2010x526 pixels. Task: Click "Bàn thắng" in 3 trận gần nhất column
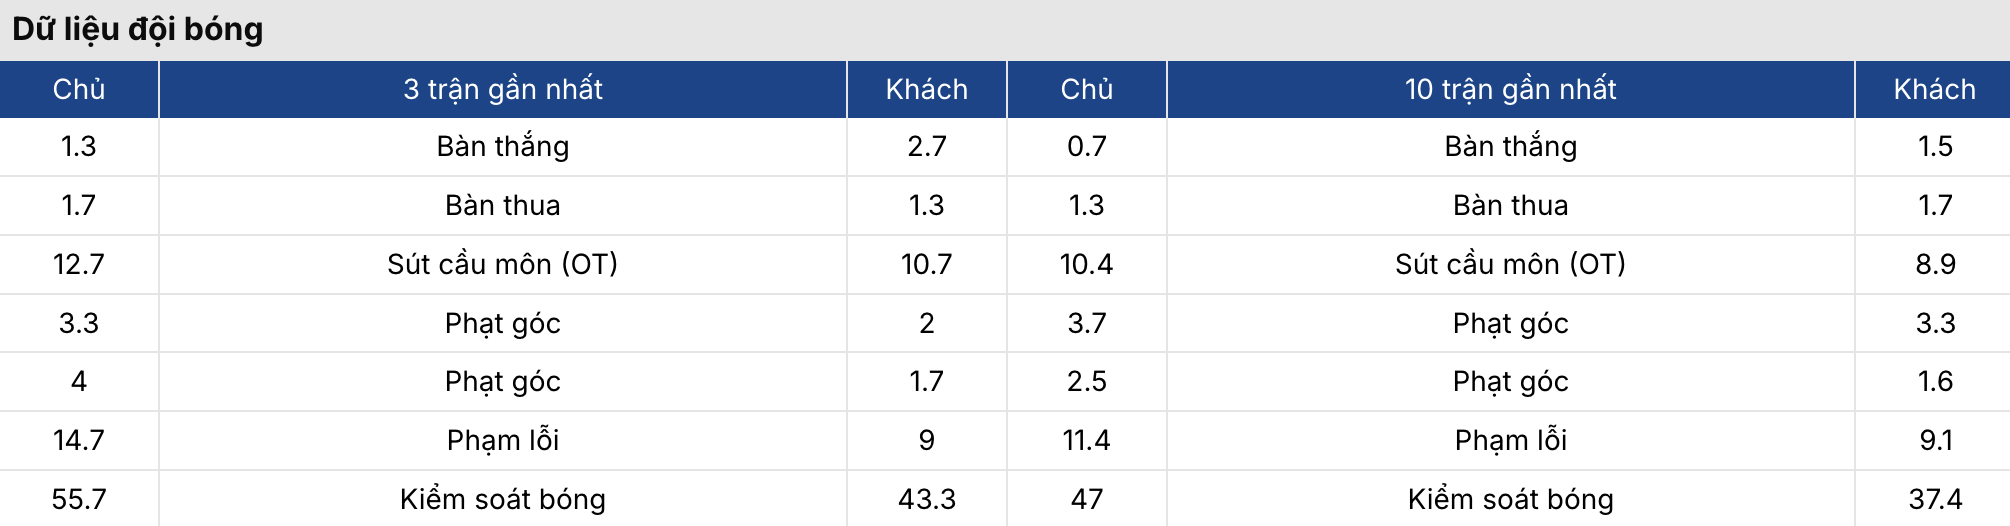pos(503,146)
